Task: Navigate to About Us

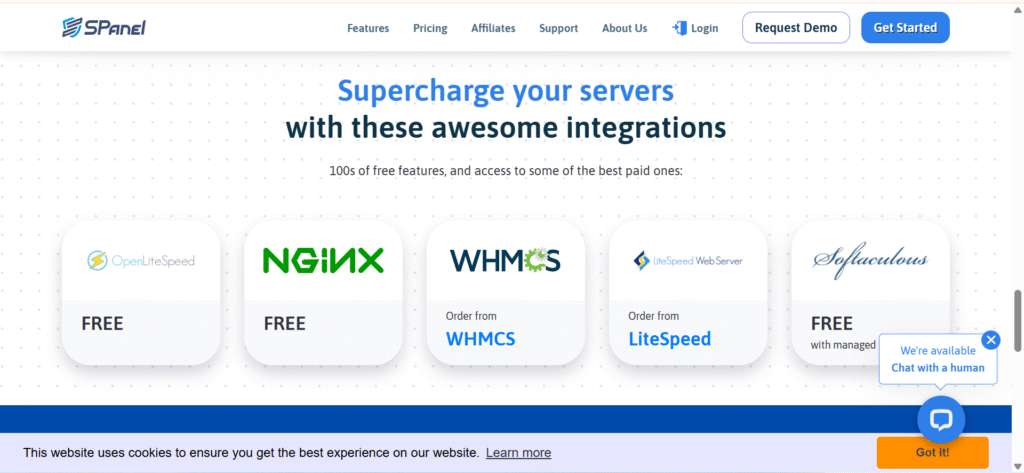Action: click(624, 28)
